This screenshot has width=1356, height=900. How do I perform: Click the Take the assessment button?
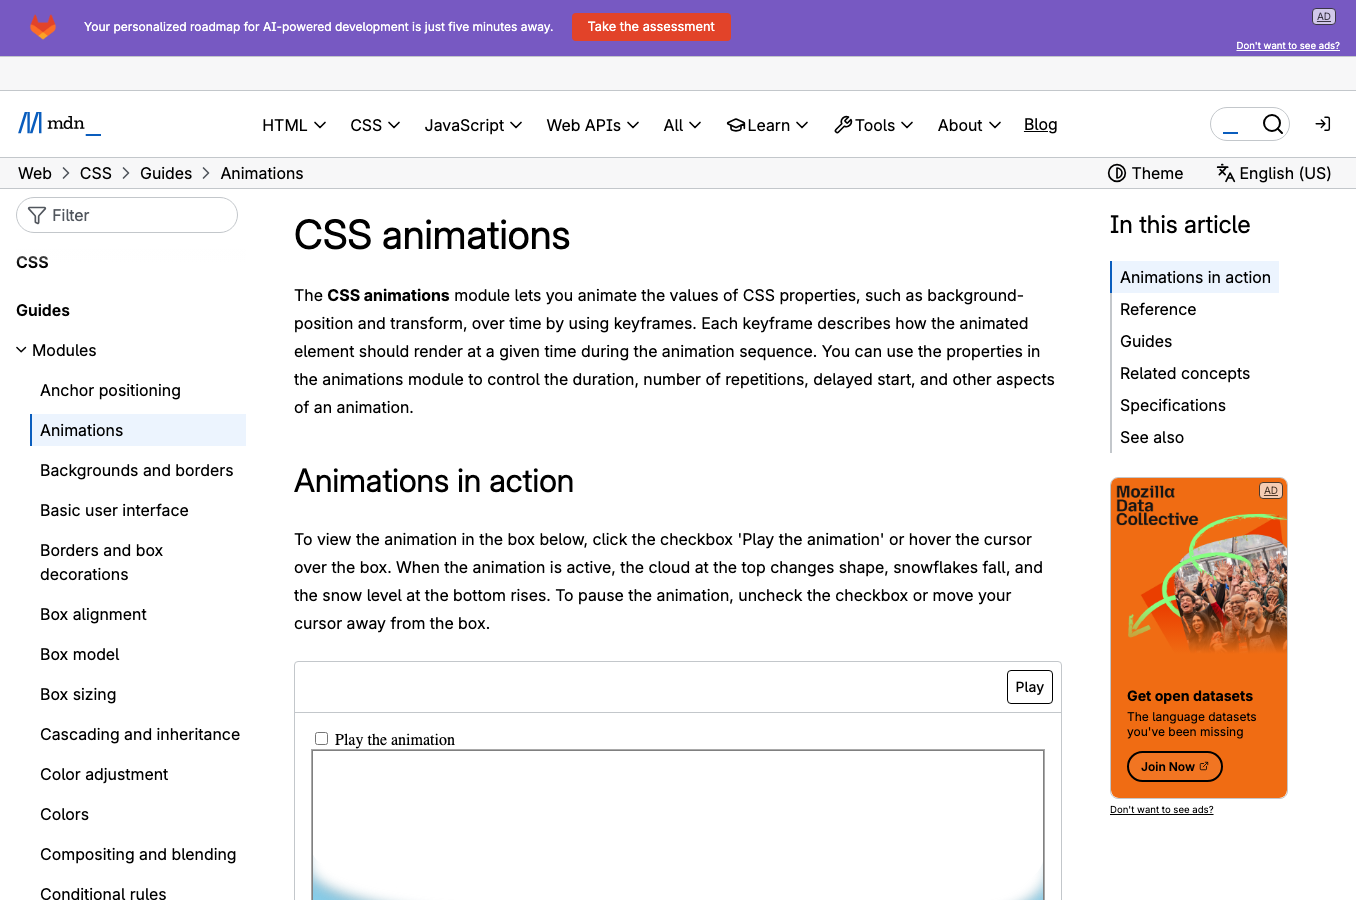651,27
